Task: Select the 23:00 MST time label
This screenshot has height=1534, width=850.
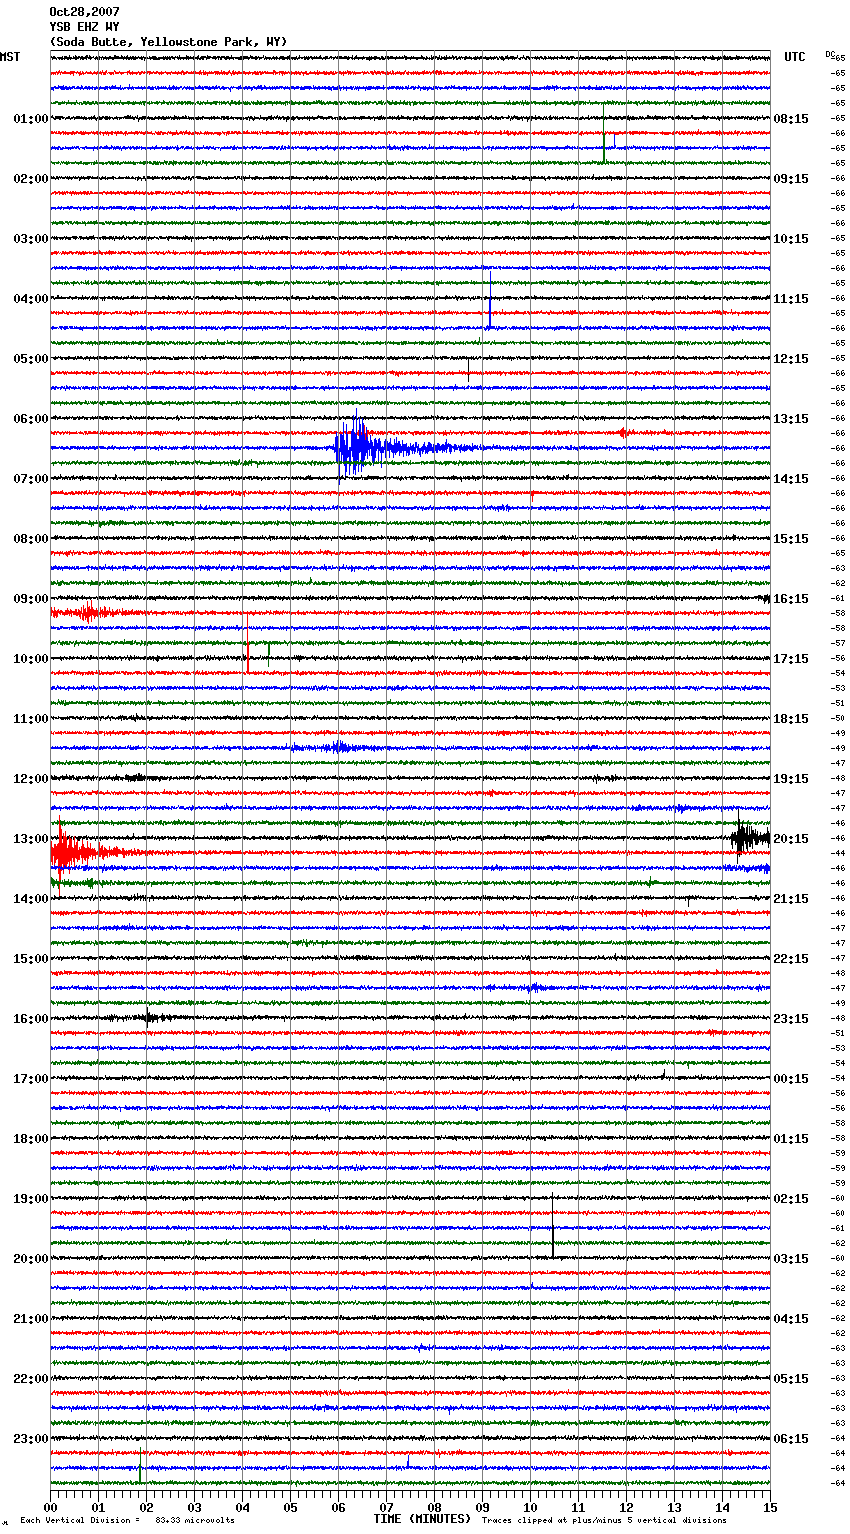Action: tap(30, 1439)
